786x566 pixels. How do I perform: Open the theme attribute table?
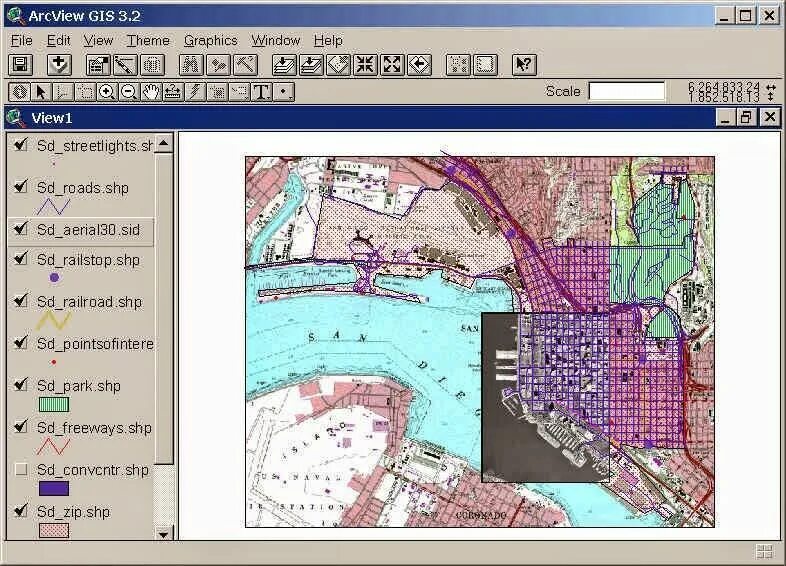coord(152,65)
